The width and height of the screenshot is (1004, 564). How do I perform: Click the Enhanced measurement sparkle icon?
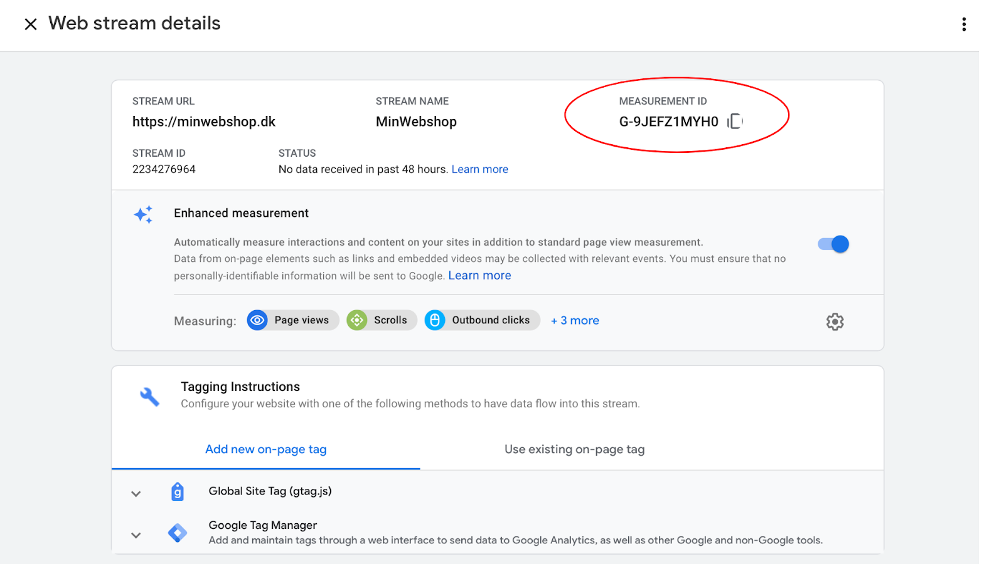click(x=143, y=214)
